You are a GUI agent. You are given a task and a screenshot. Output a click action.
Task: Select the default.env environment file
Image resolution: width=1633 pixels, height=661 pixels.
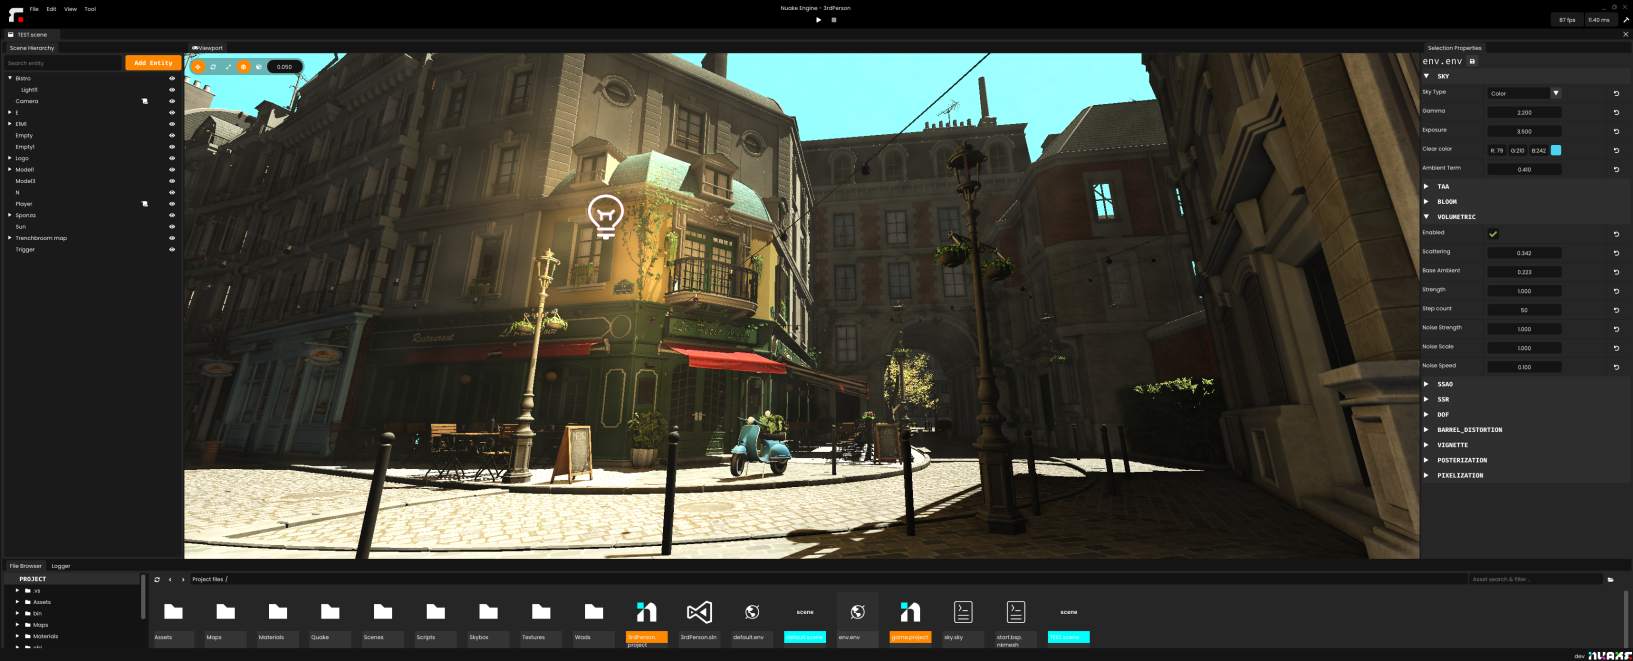pyautogui.click(x=752, y=612)
